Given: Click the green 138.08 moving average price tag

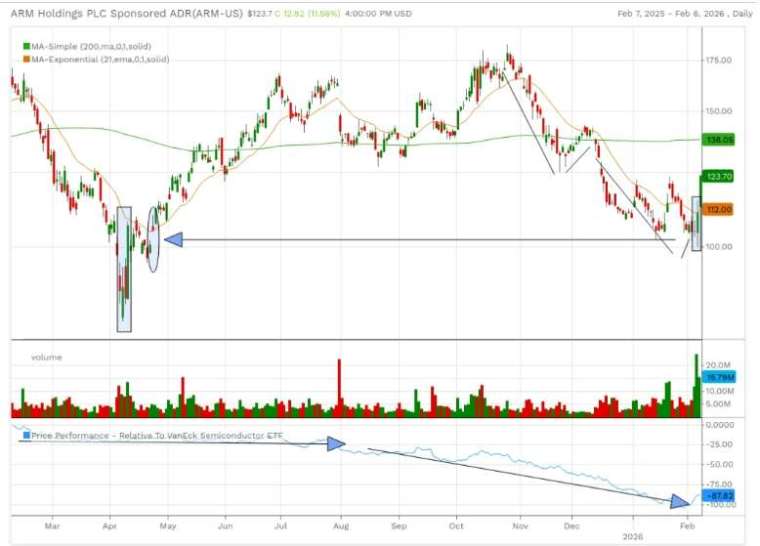Looking at the screenshot, I should coord(720,140).
